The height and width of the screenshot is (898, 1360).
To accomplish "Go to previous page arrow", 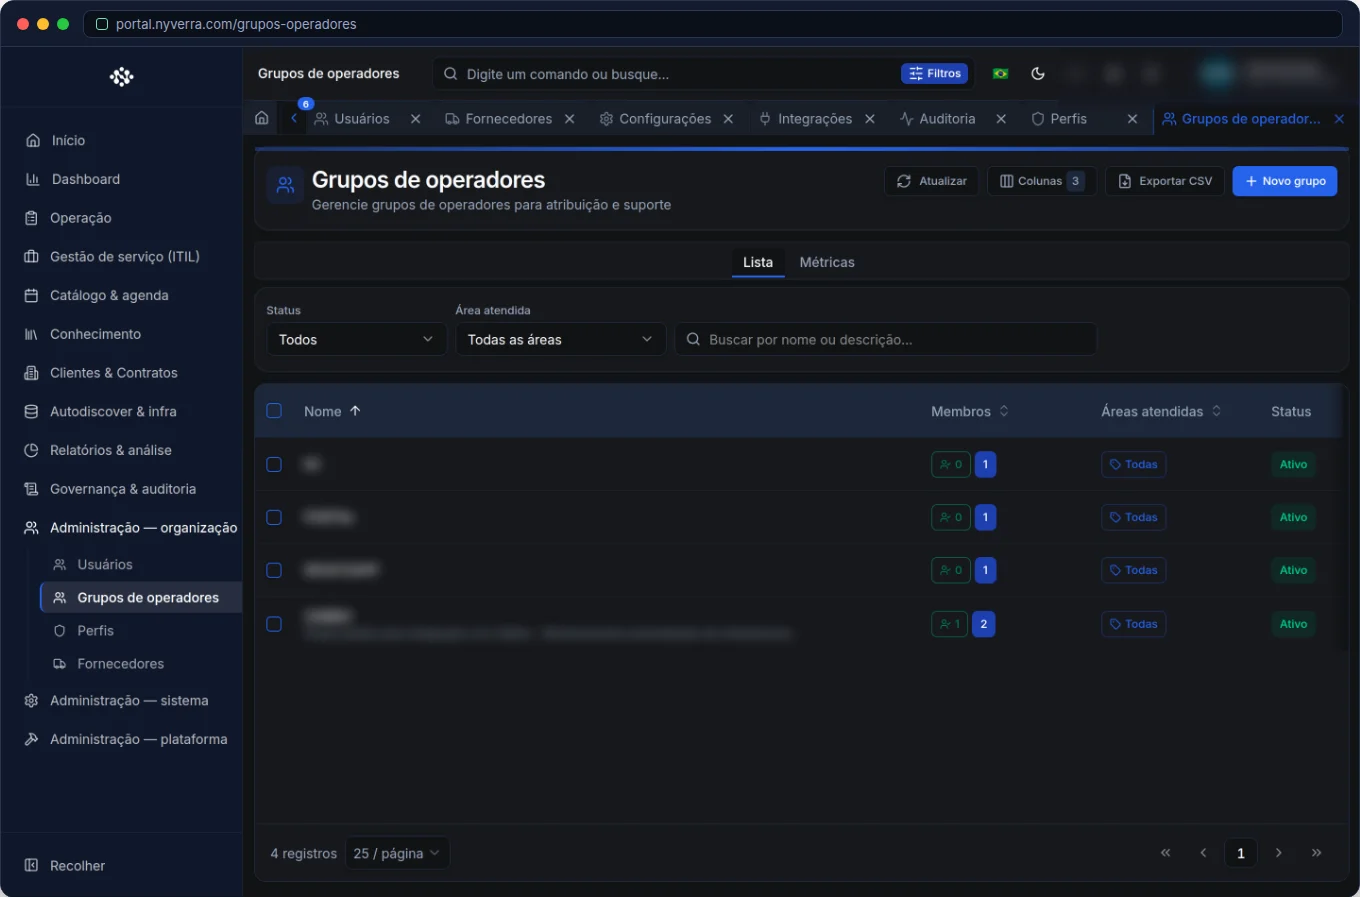I will [x=1203, y=853].
